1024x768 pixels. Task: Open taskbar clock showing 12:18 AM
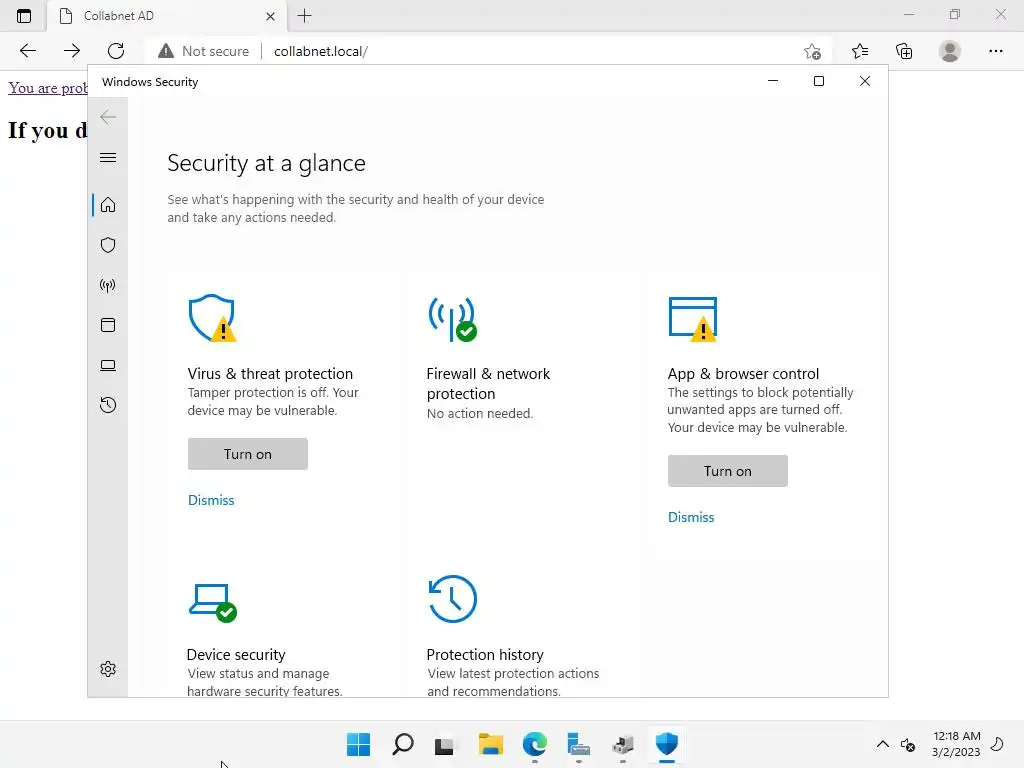[x=956, y=744]
